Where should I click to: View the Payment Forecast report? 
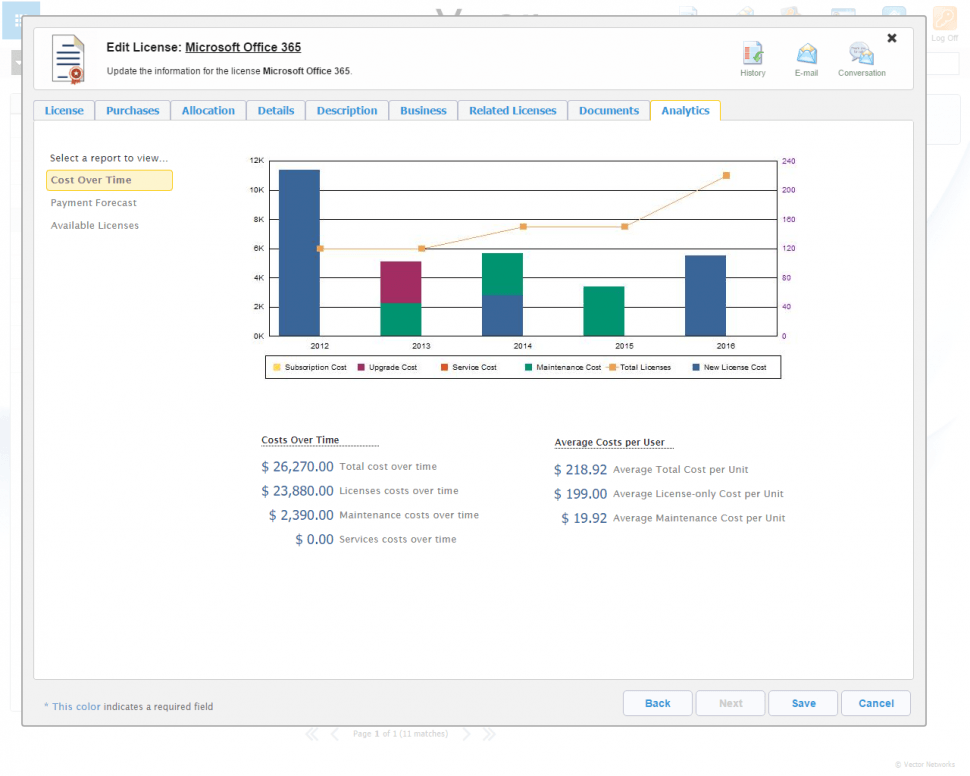[93, 203]
